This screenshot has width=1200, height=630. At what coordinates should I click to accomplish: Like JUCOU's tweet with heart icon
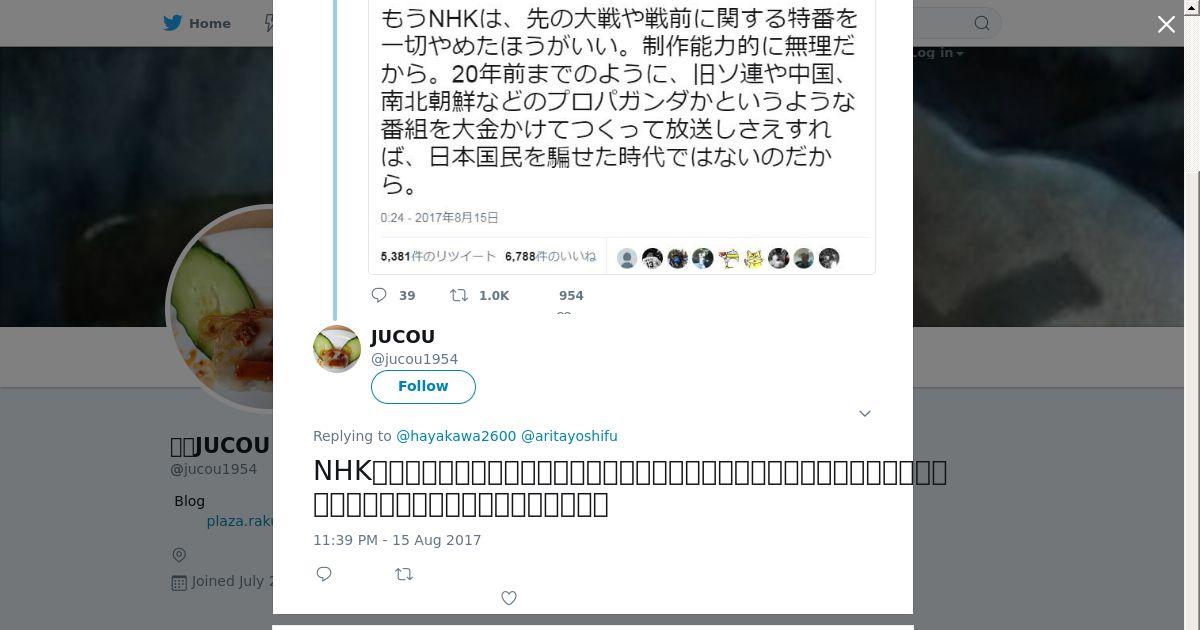tap(509, 598)
